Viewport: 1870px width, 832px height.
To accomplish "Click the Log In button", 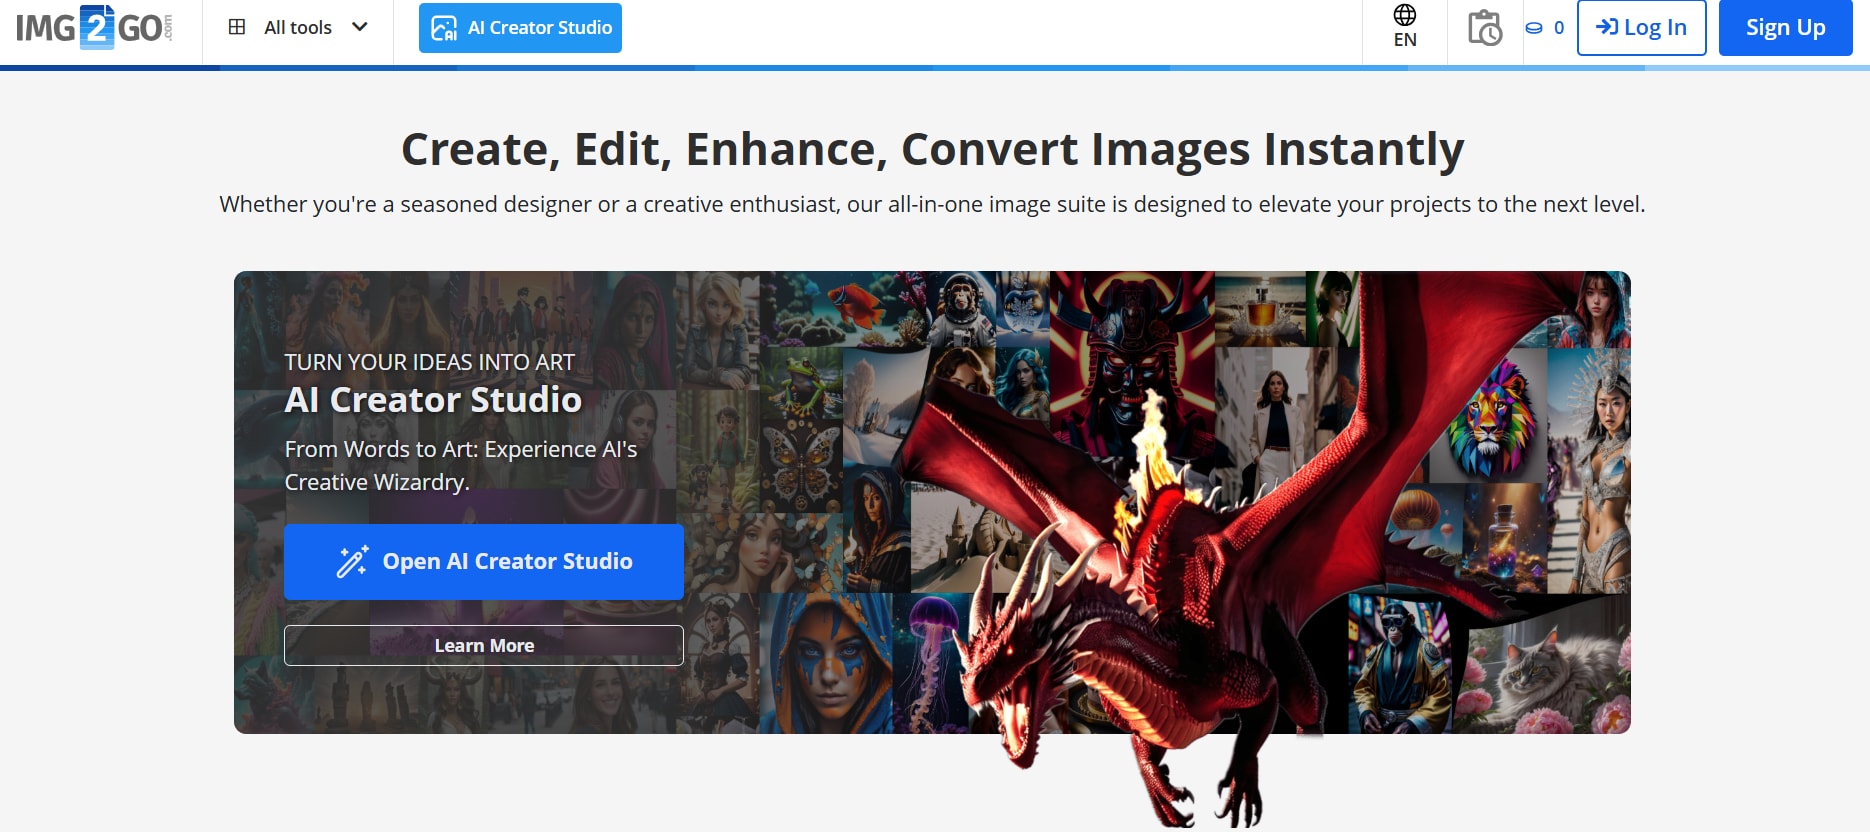I will click(x=1642, y=28).
